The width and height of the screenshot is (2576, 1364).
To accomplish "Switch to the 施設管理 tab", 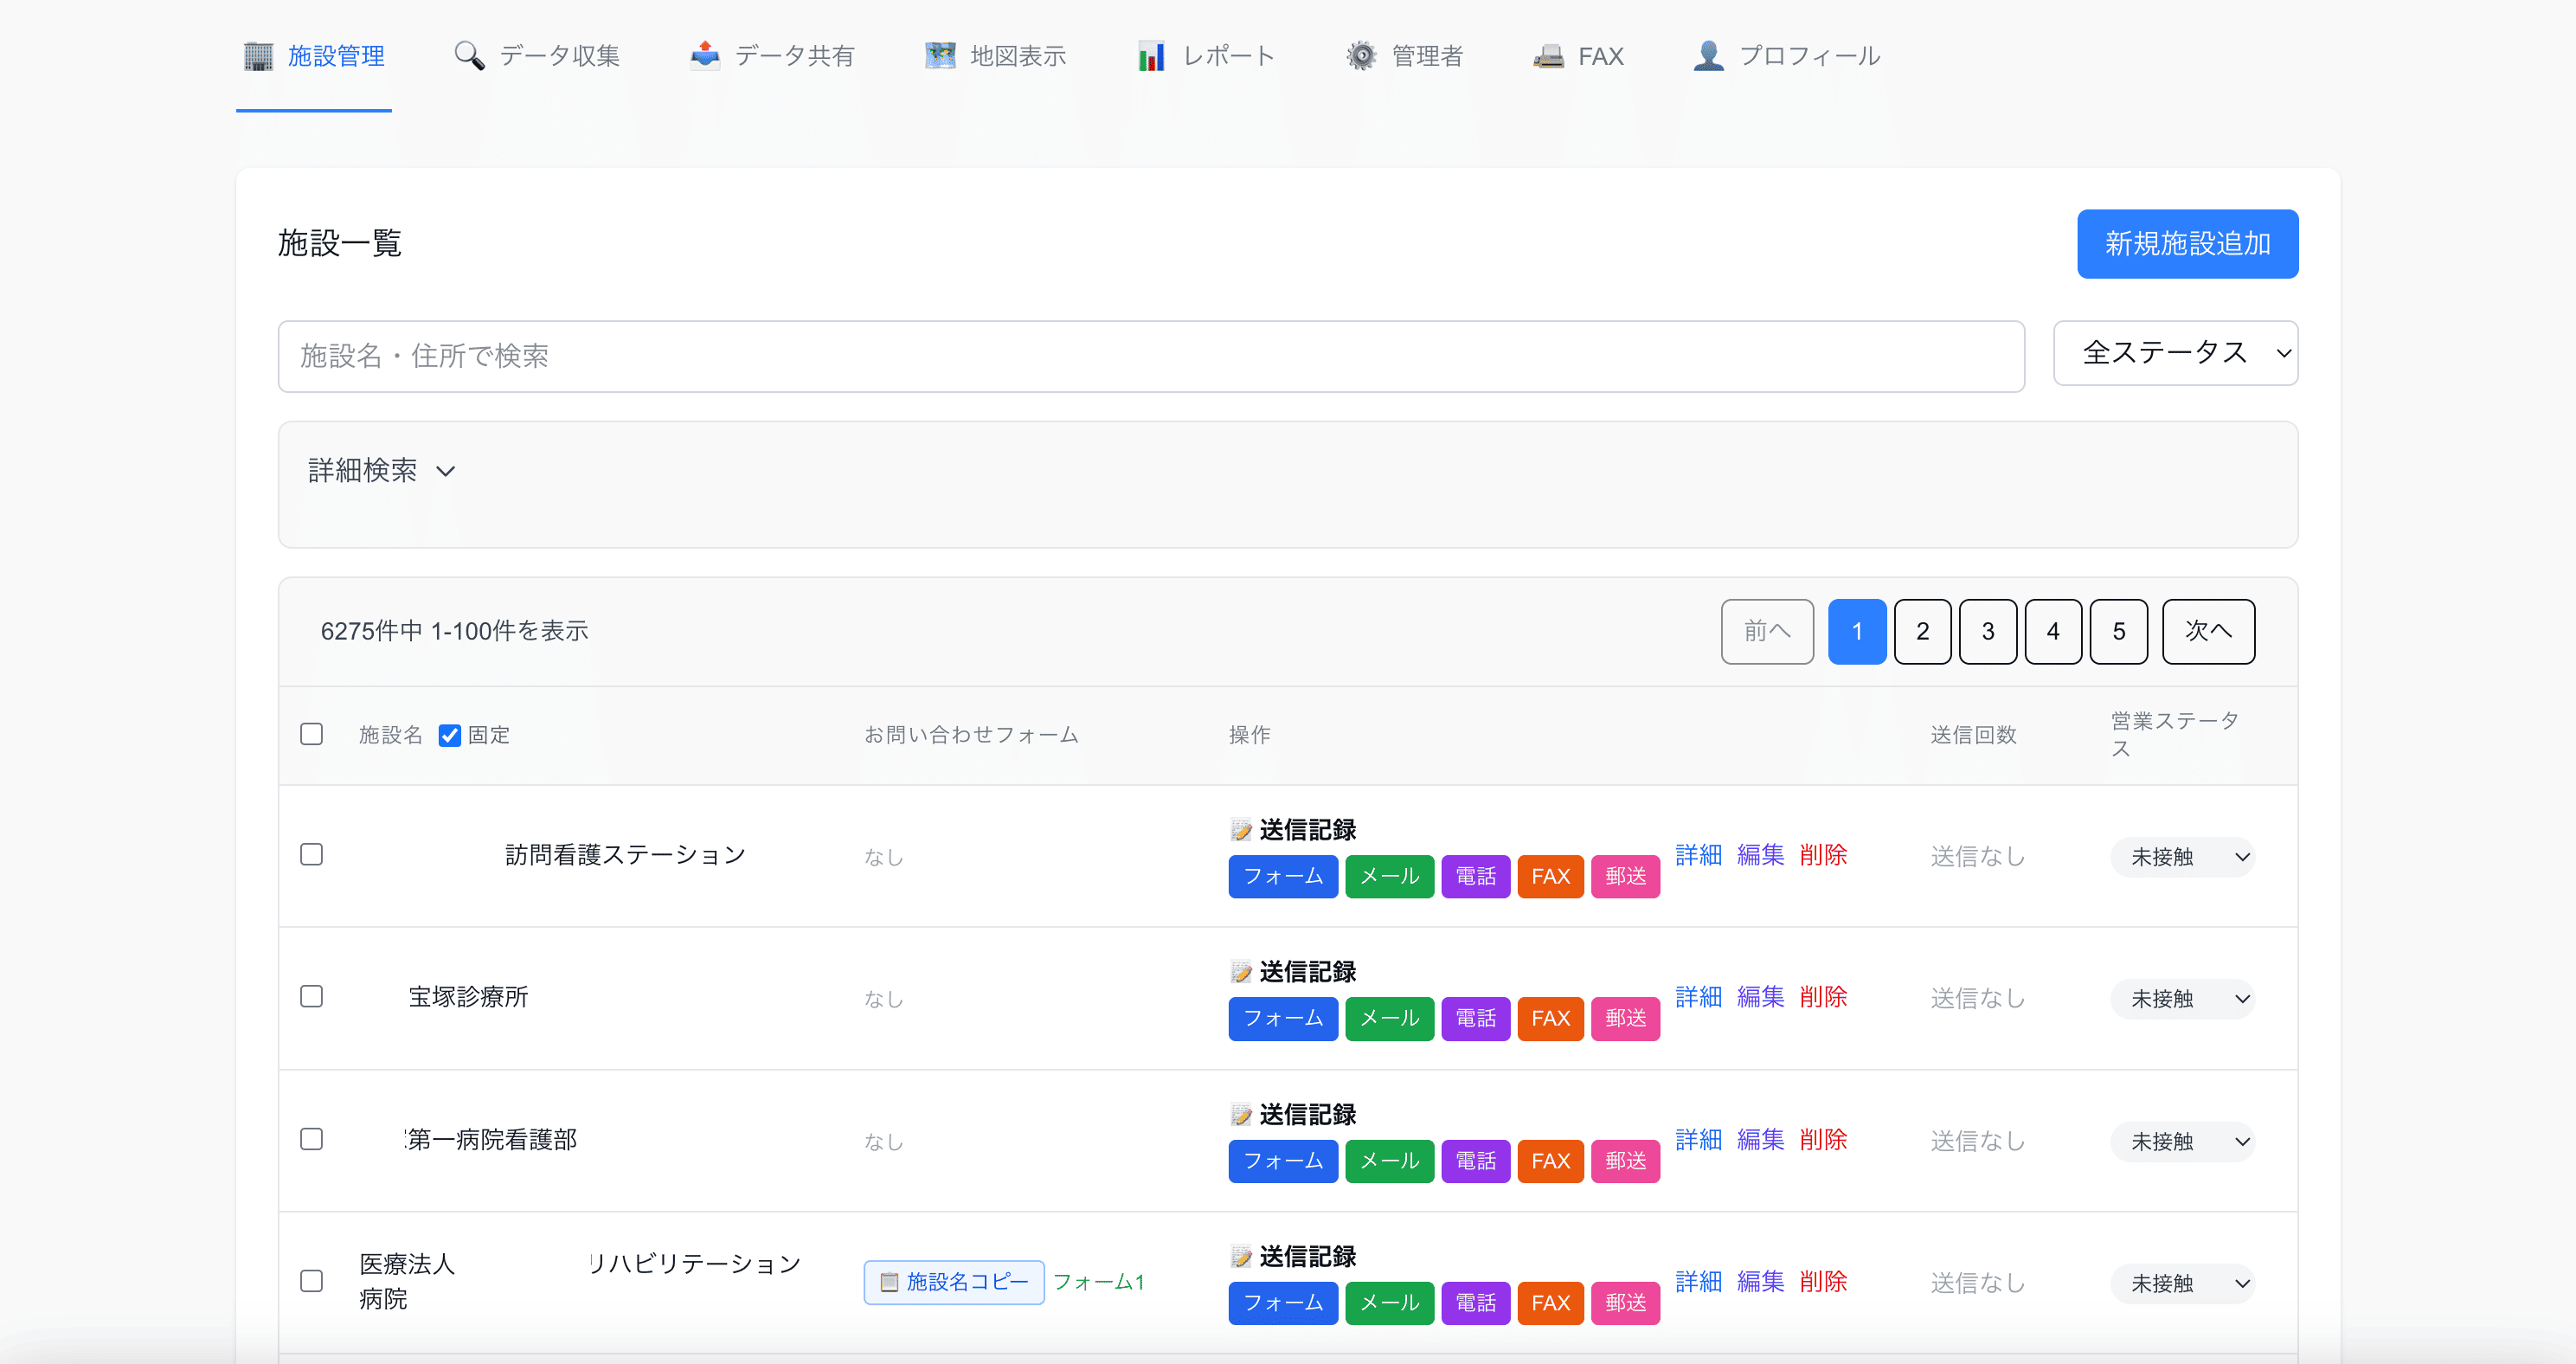I will [313, 56].
